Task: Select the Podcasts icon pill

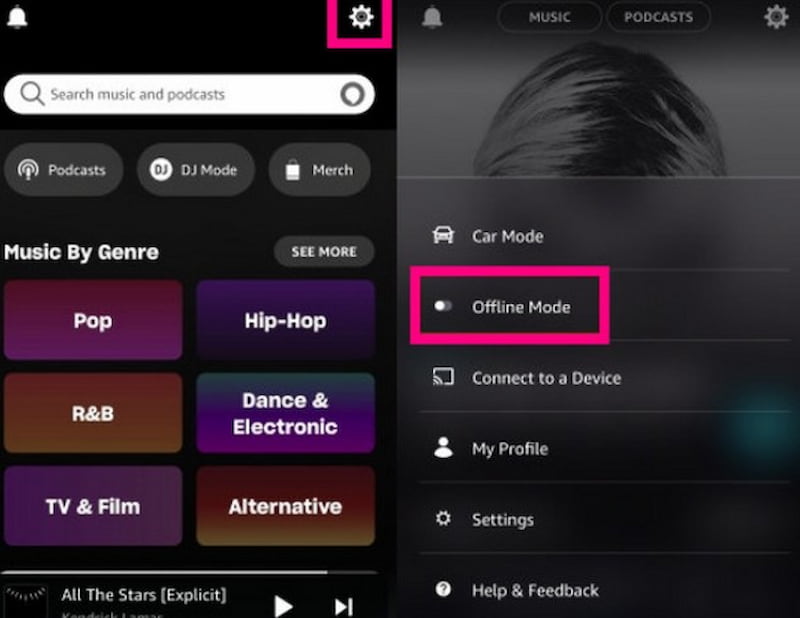Action: [x=63, y=170]
